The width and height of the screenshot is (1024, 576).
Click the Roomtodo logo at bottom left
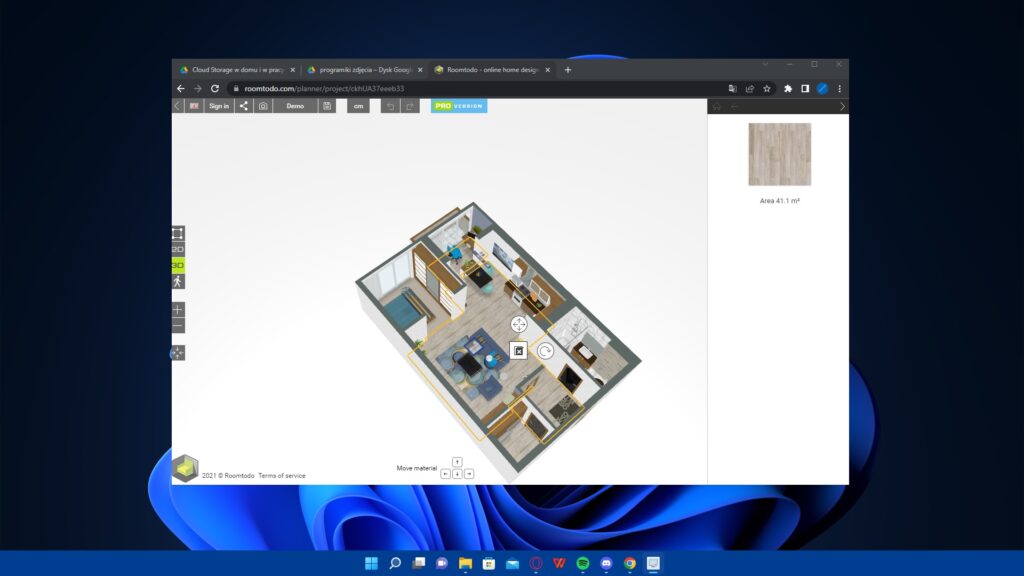click(x=185, y=468)
